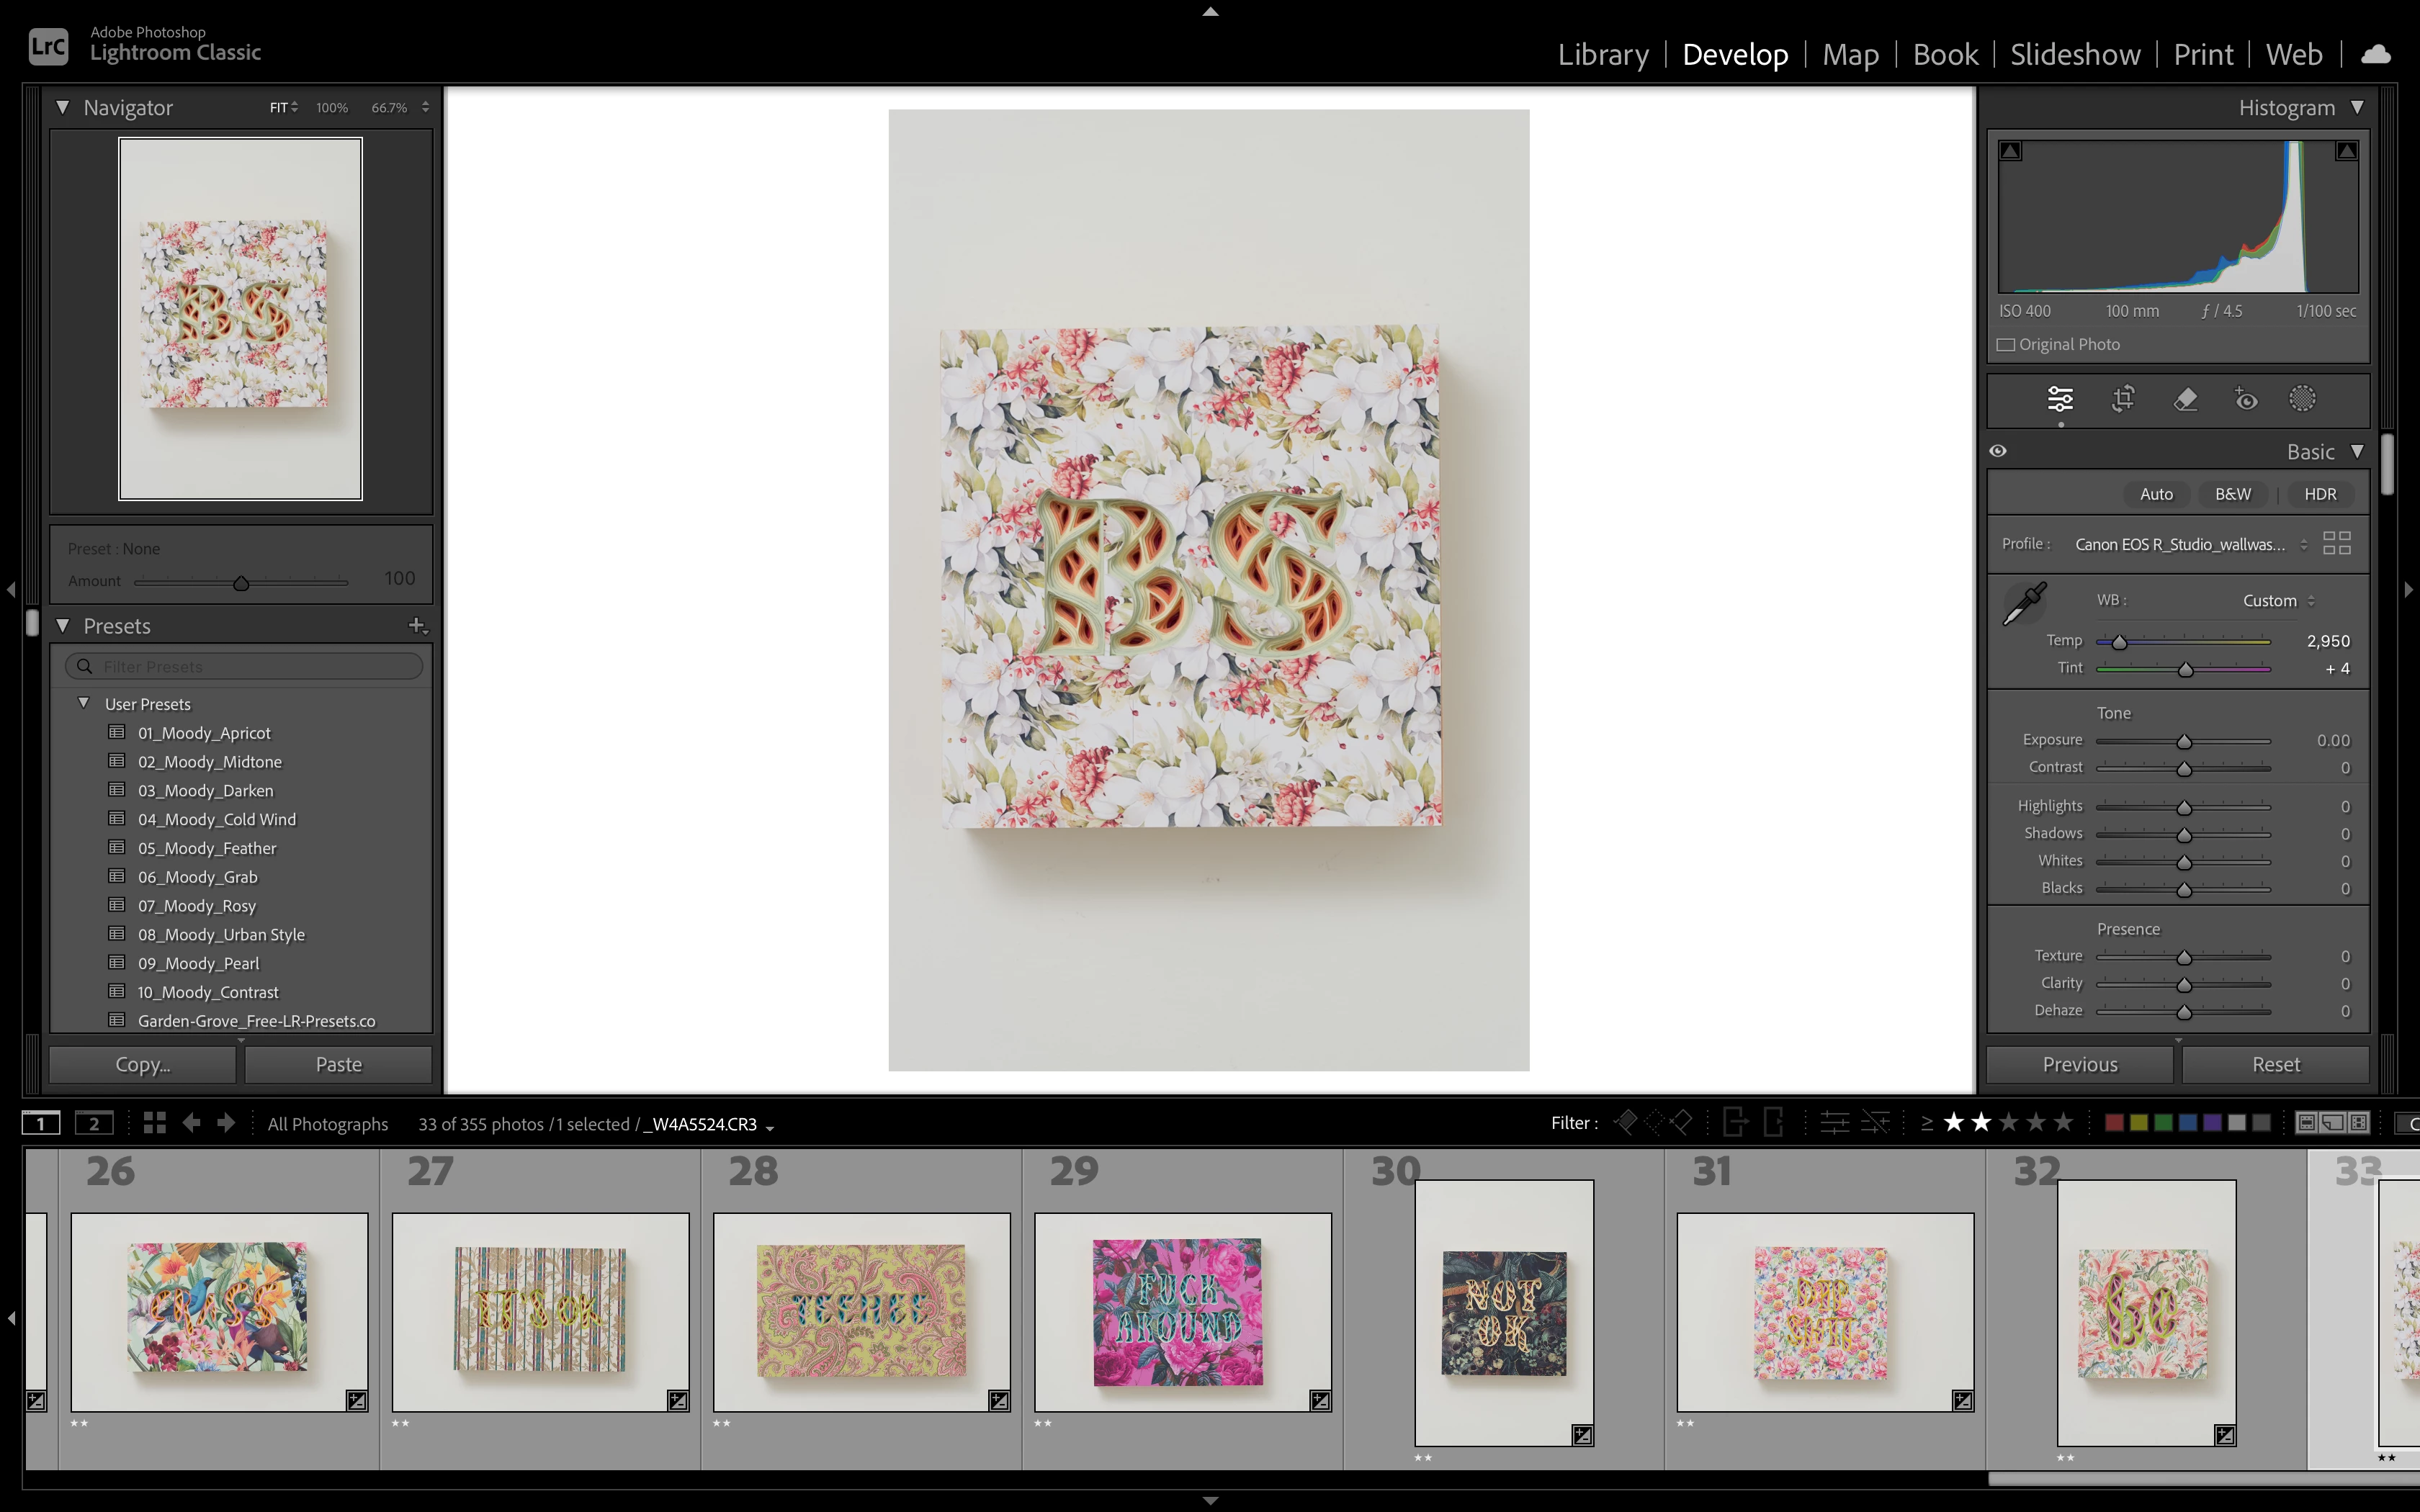The width and height of the screenshot is (2420, 1512).
Task: Click the Exposure slider handle
Action: click(2184, 741)
